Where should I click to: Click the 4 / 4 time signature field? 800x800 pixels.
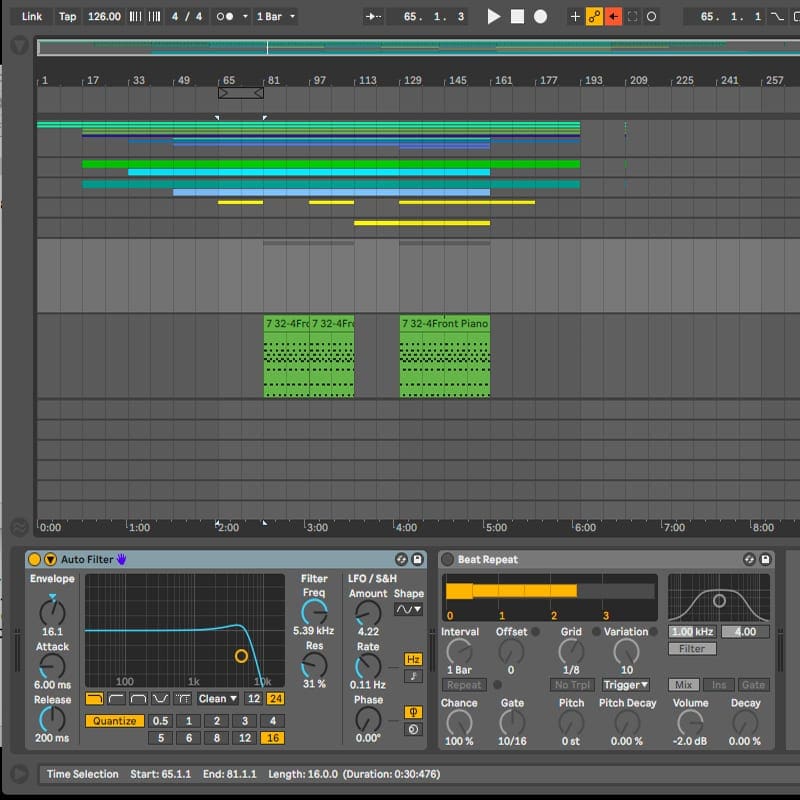[x=187, y=17]
